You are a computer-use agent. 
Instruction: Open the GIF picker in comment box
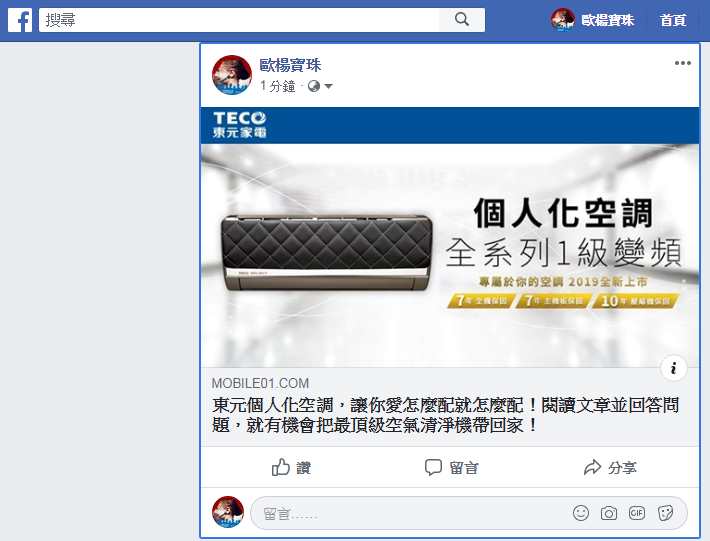click(637, 513)
